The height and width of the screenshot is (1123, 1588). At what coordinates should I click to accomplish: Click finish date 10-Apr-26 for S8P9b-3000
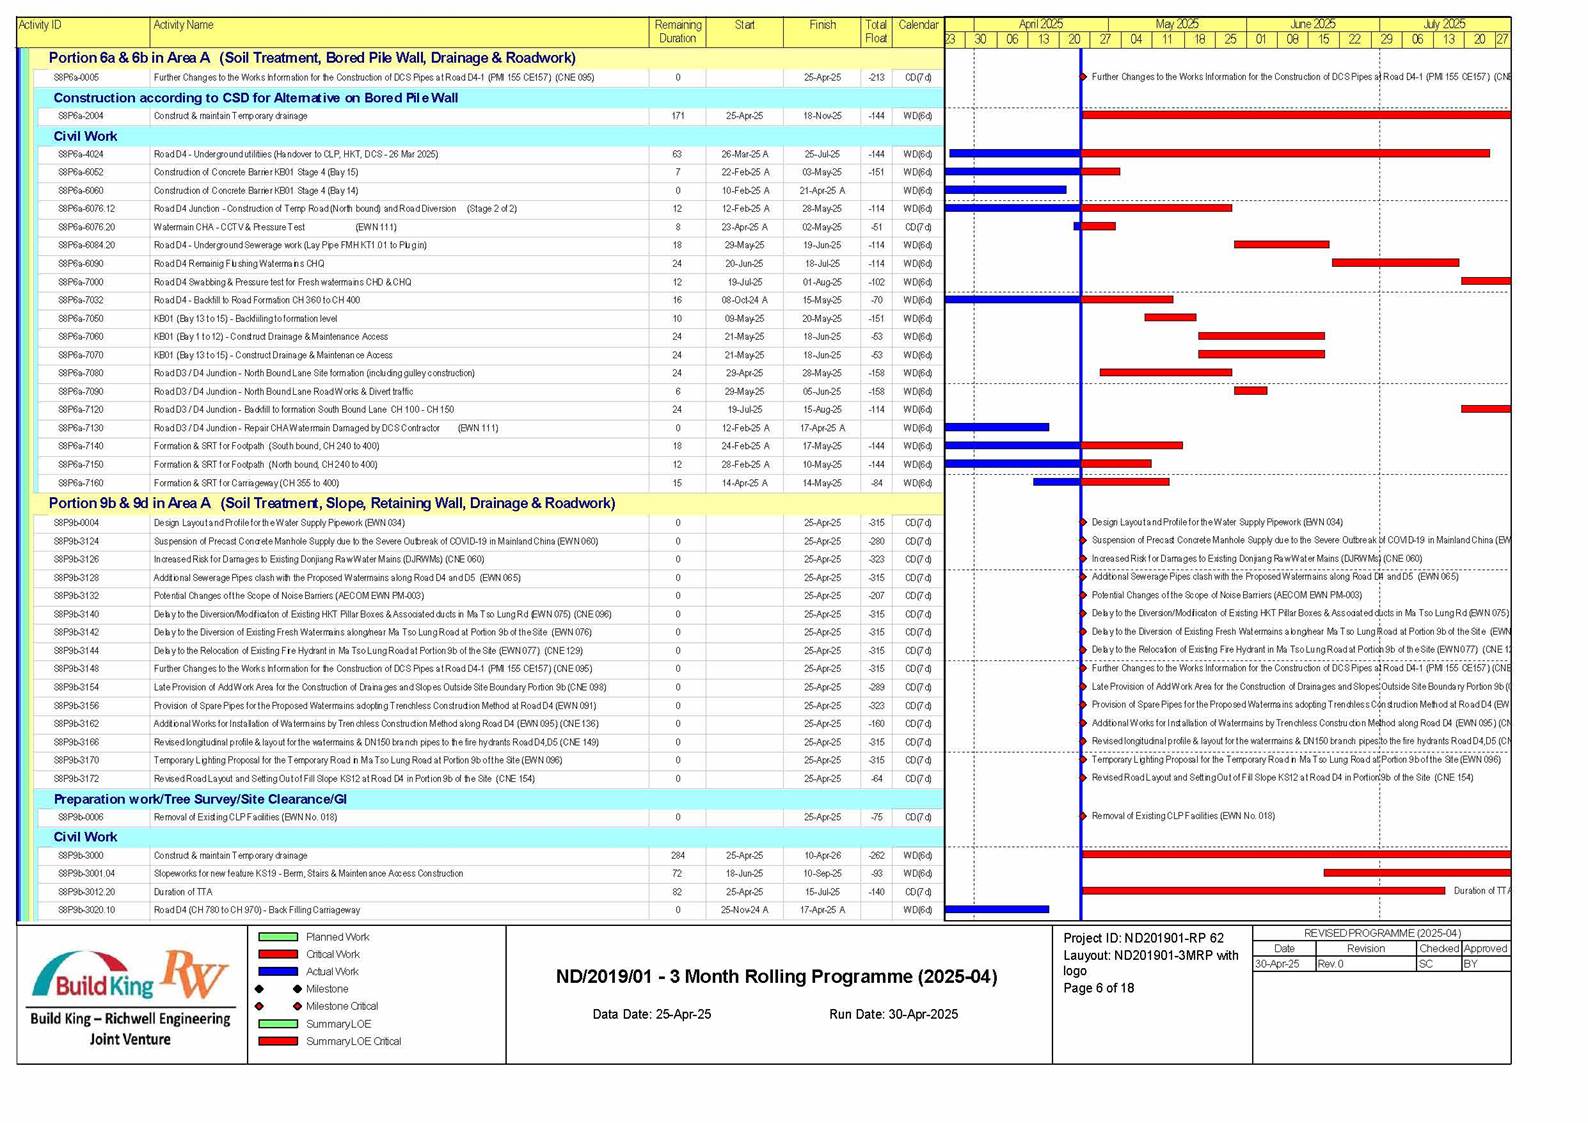pyautogui.click(x=822, y=856)
